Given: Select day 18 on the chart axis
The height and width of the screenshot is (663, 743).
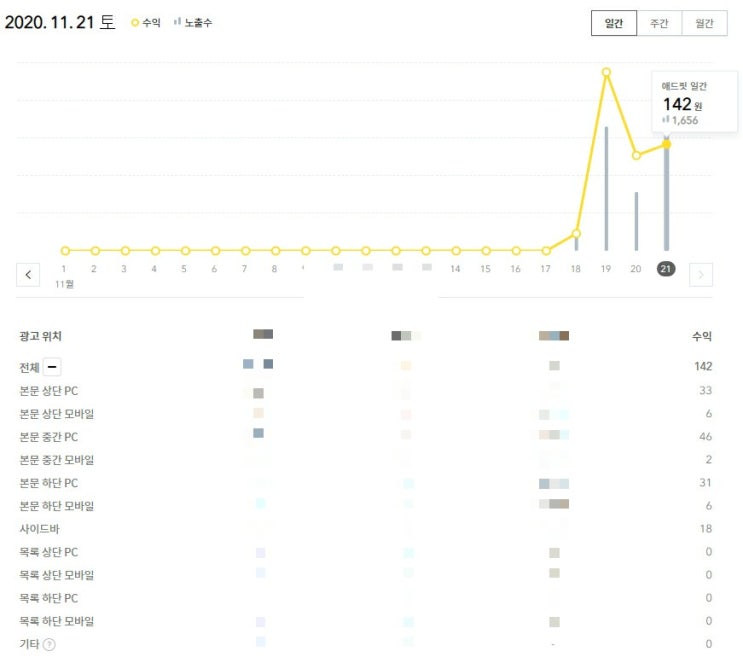Looking at the screenshot, I should coord(576,269).
